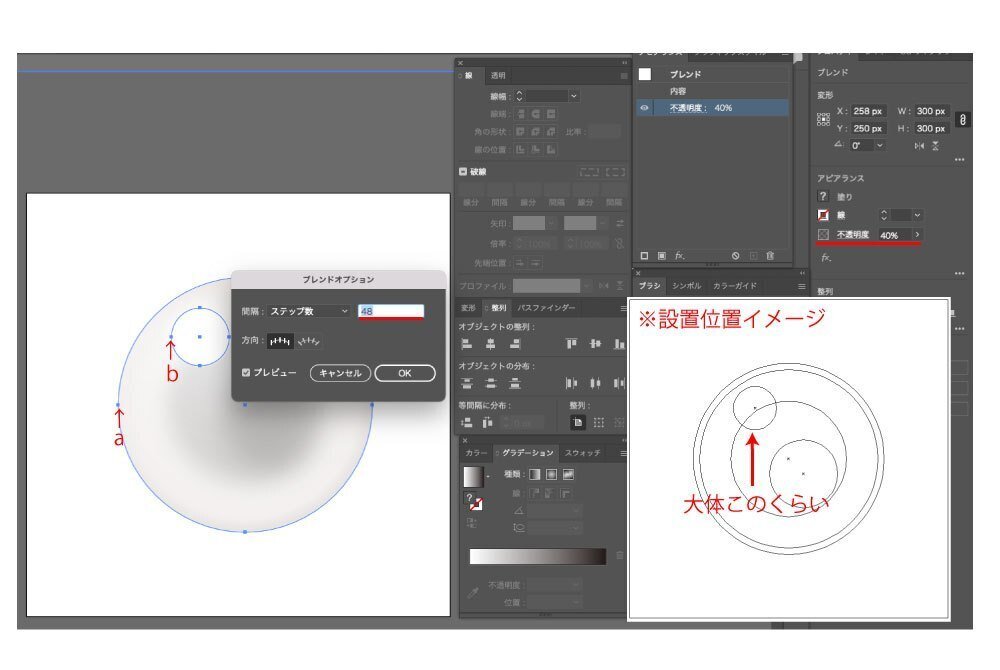Toggle the align to artboard button

click(577, 422)
